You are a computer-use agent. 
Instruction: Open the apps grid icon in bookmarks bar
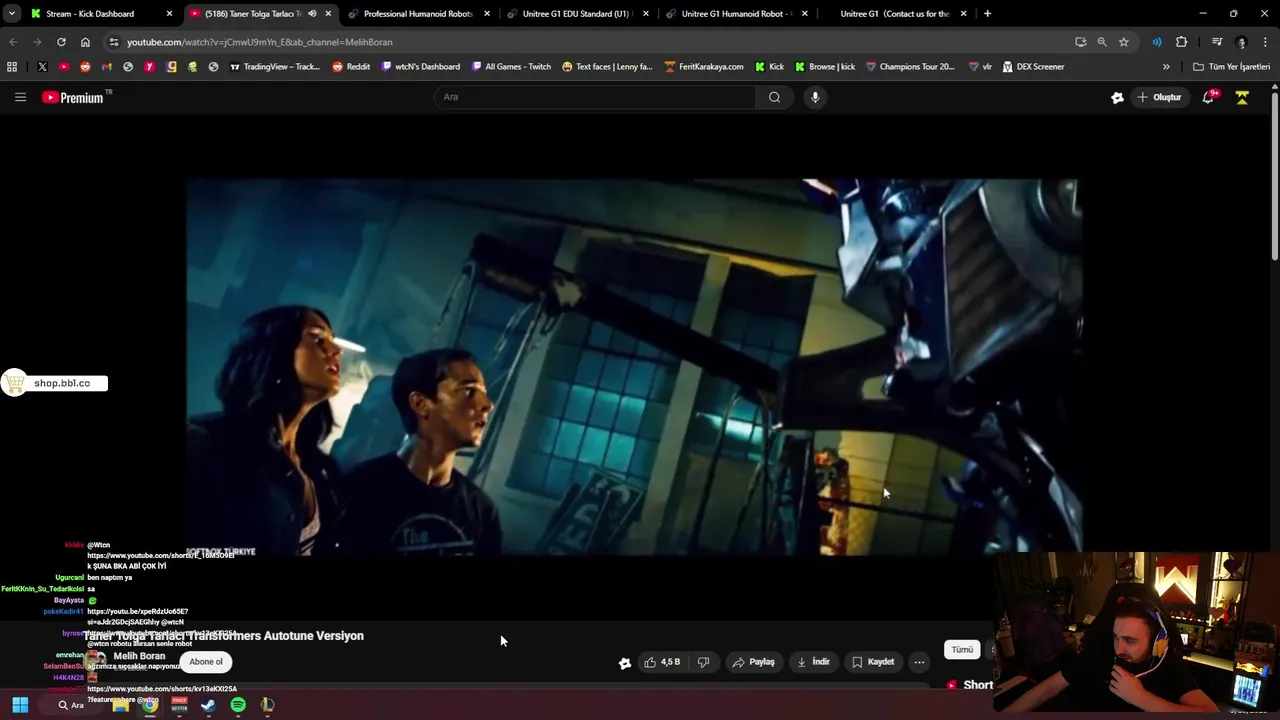[12, 67]
